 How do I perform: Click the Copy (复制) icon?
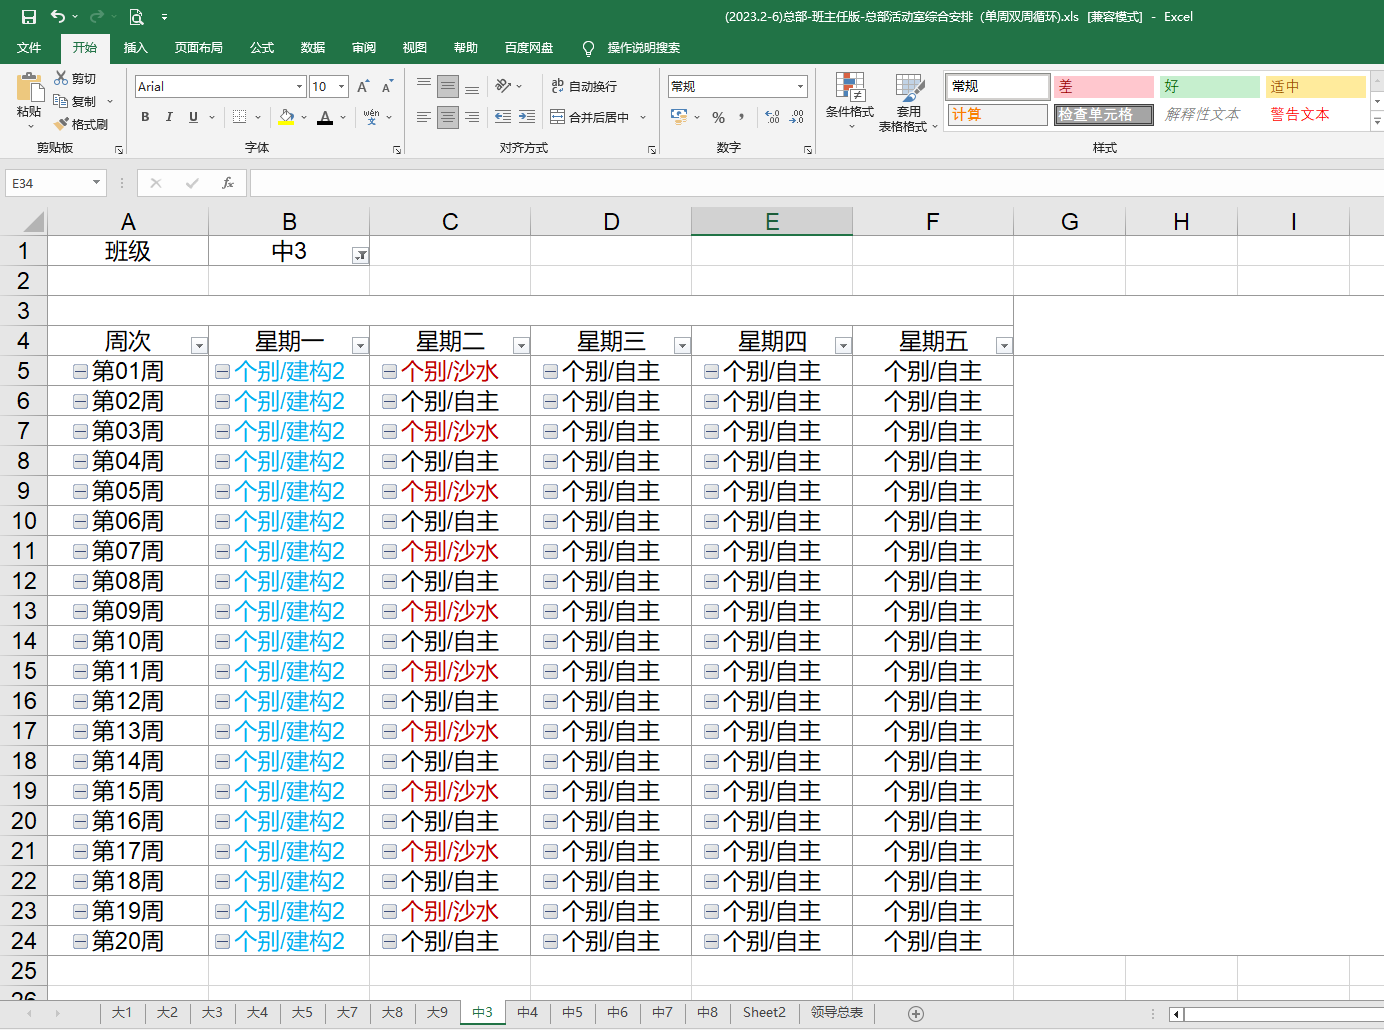(x=61, y=101)
